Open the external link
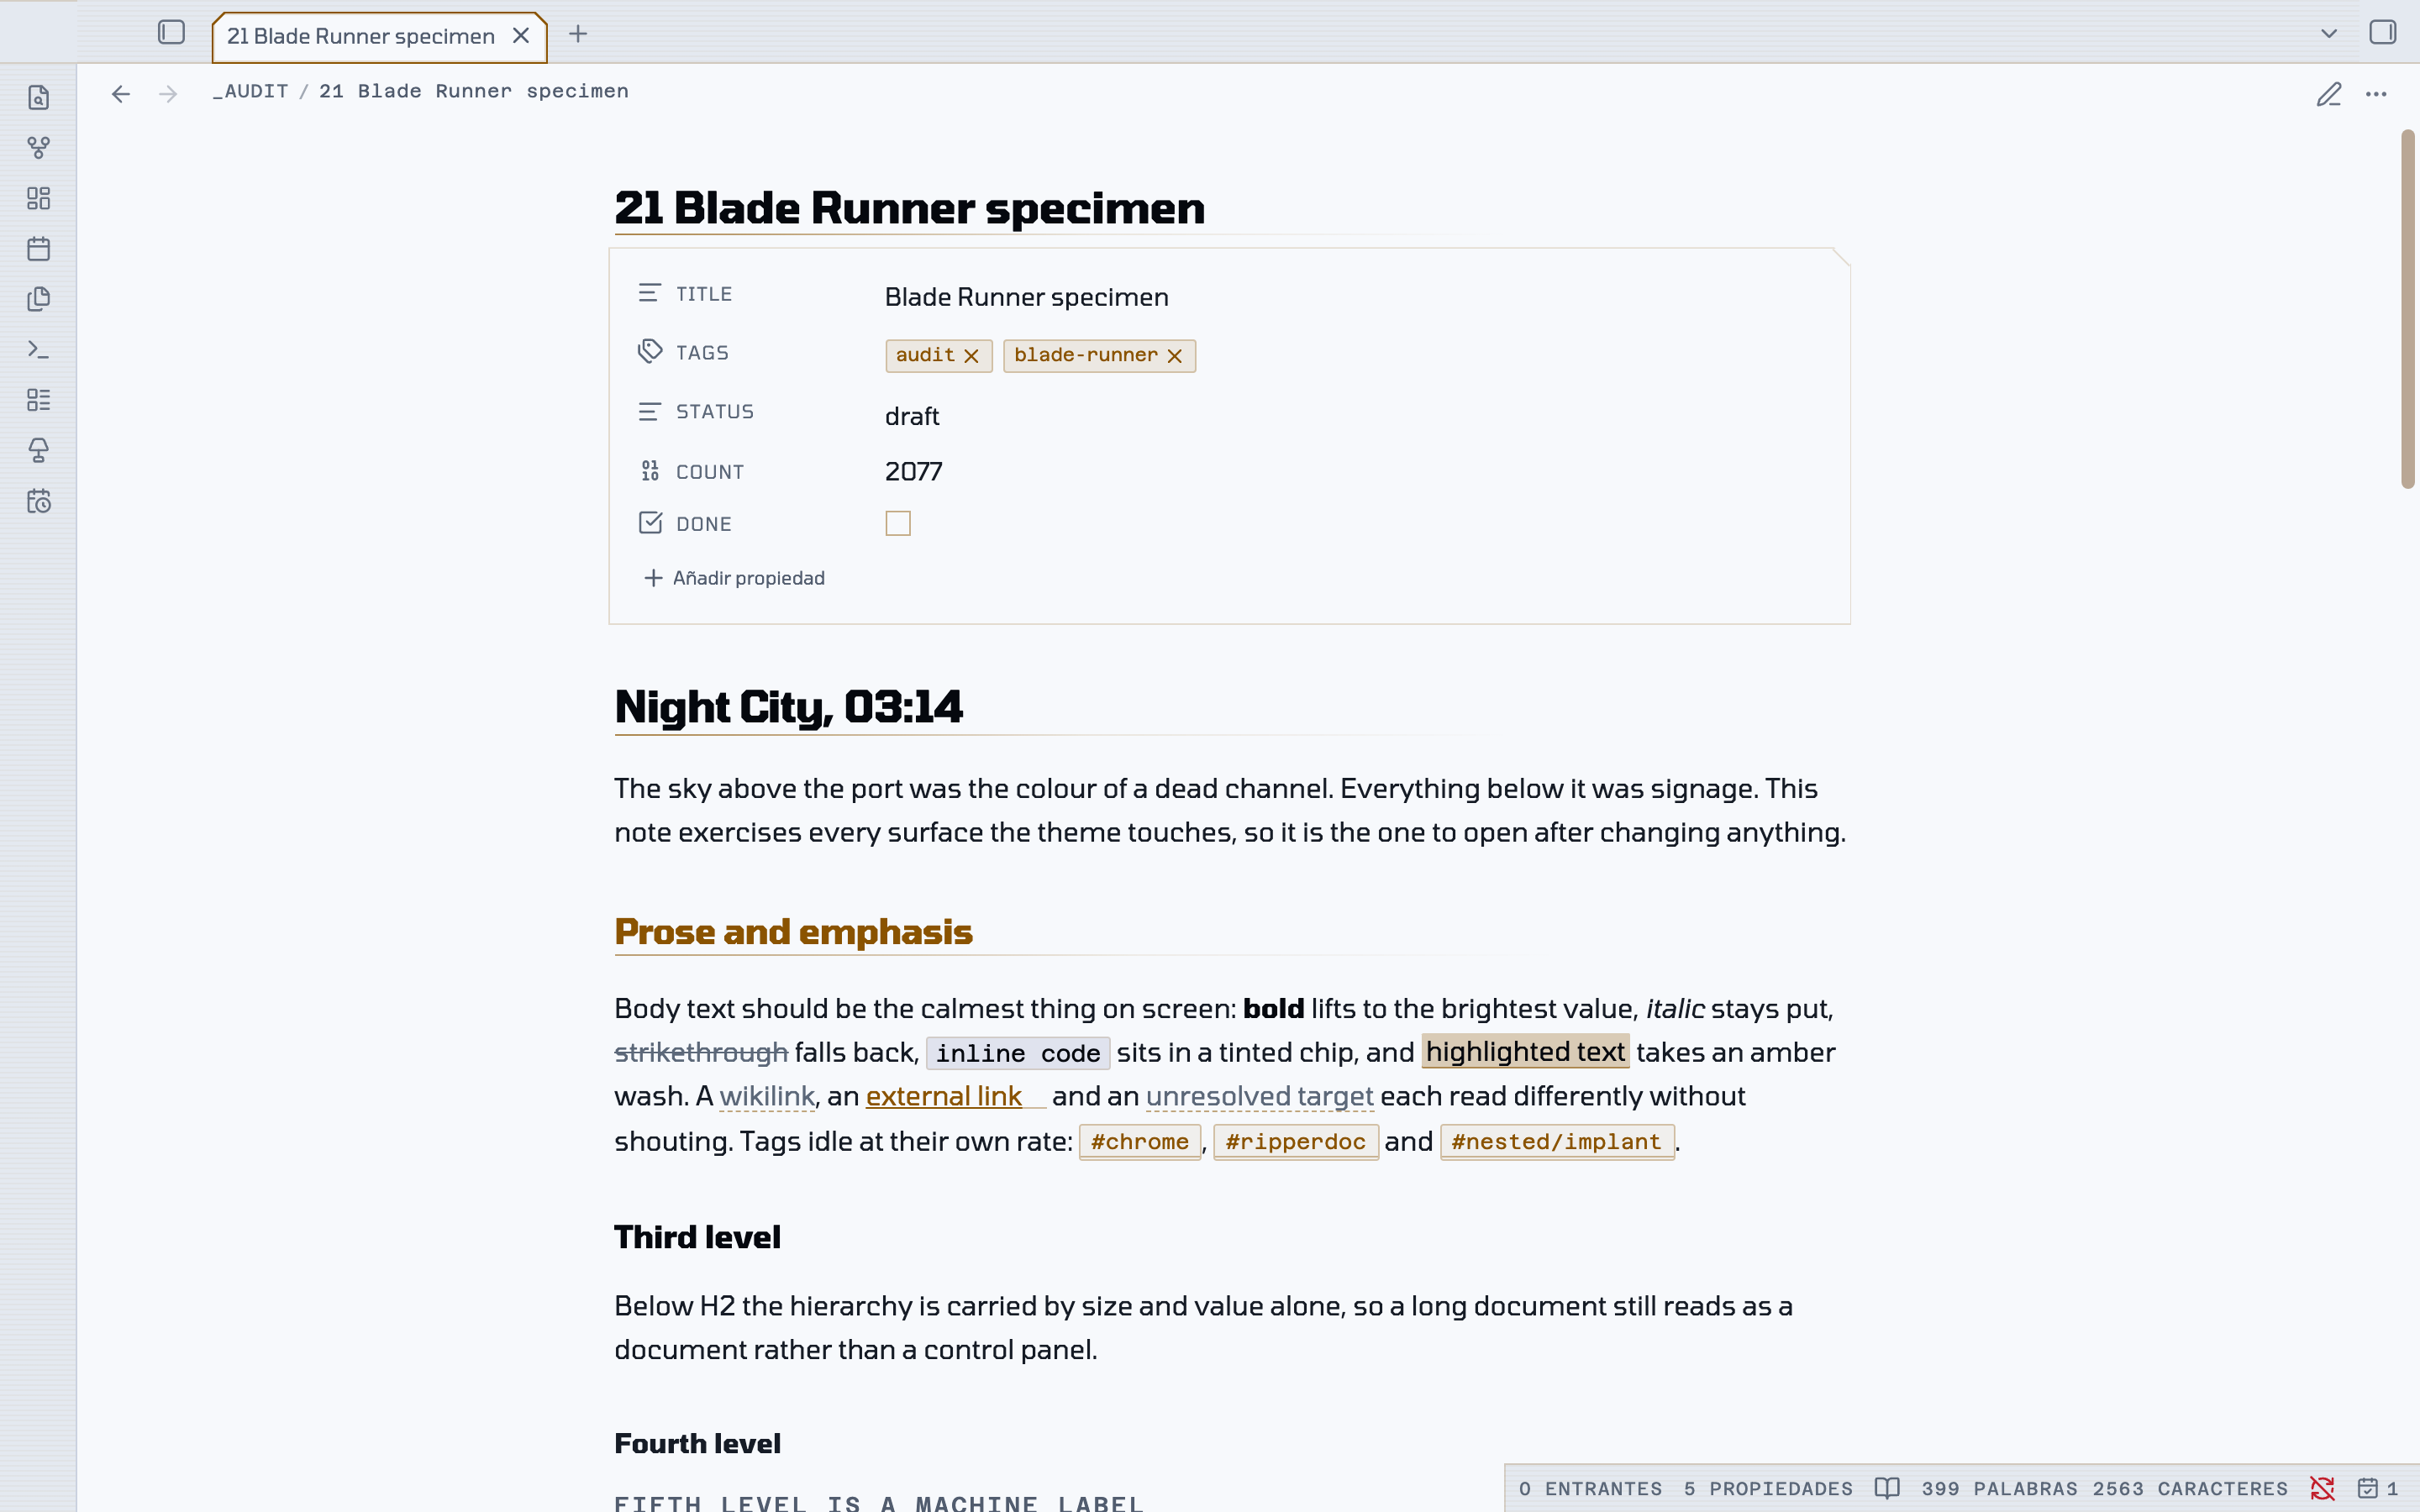The width and height of the screenshot is (2420, 1512). [x=944, y=1096]
